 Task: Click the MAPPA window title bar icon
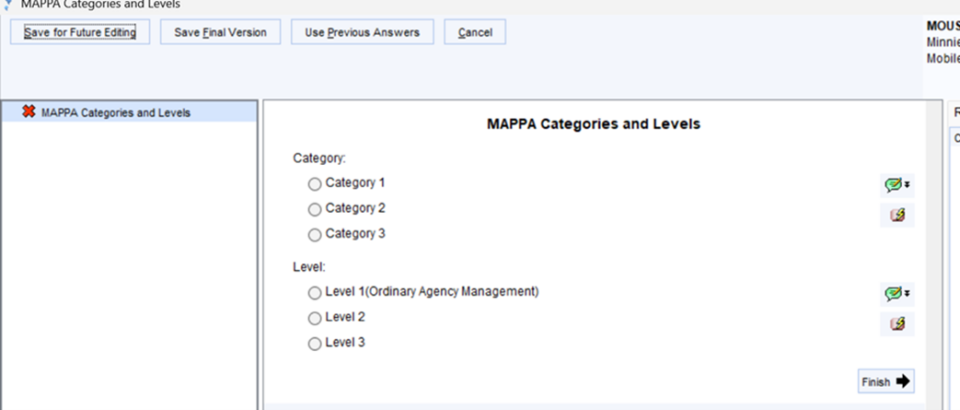point(9,4)
